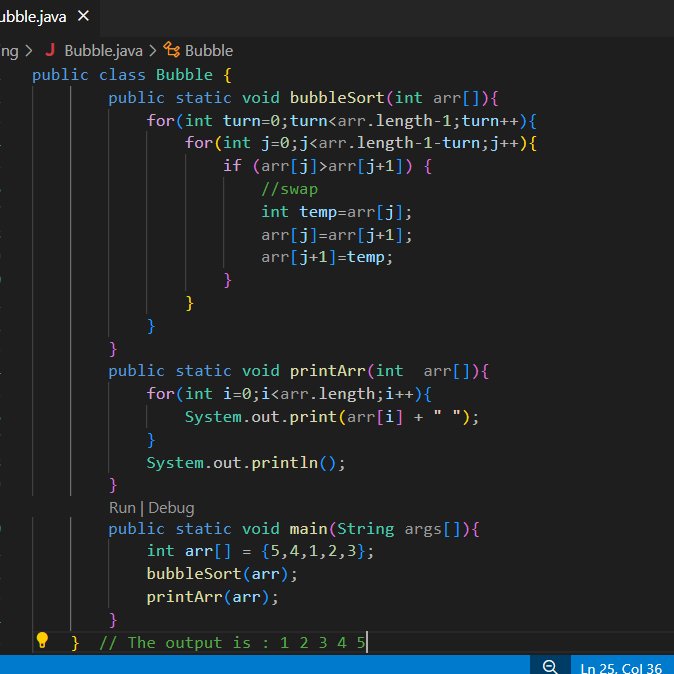
Task: Click the arr[j]=arr[j+1]; line
Action: point(337,235)
